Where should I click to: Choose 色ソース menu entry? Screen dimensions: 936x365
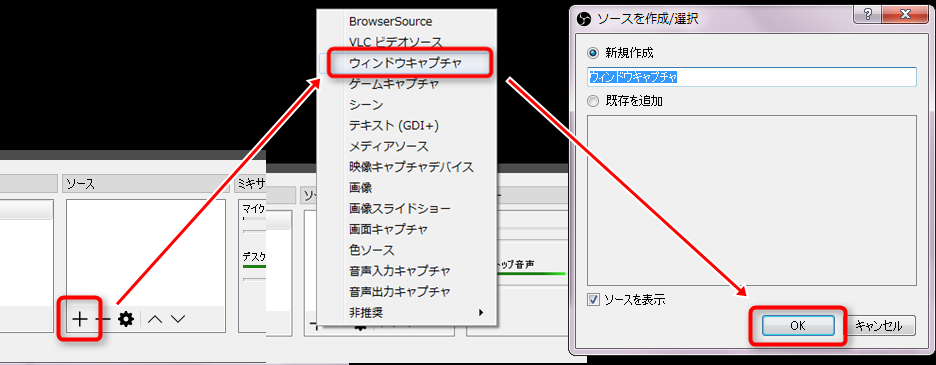[x=406, y=250]
